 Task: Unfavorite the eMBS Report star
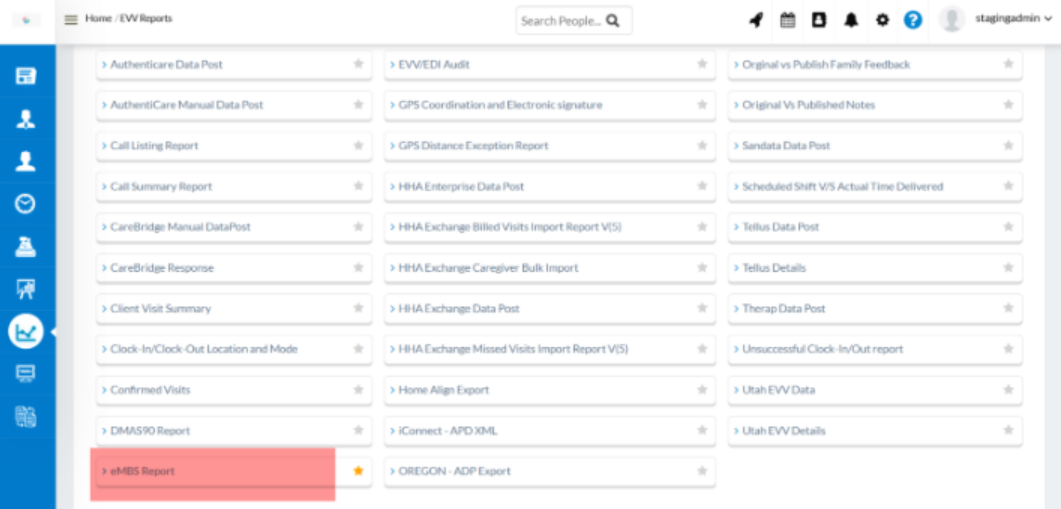(359, 470)
